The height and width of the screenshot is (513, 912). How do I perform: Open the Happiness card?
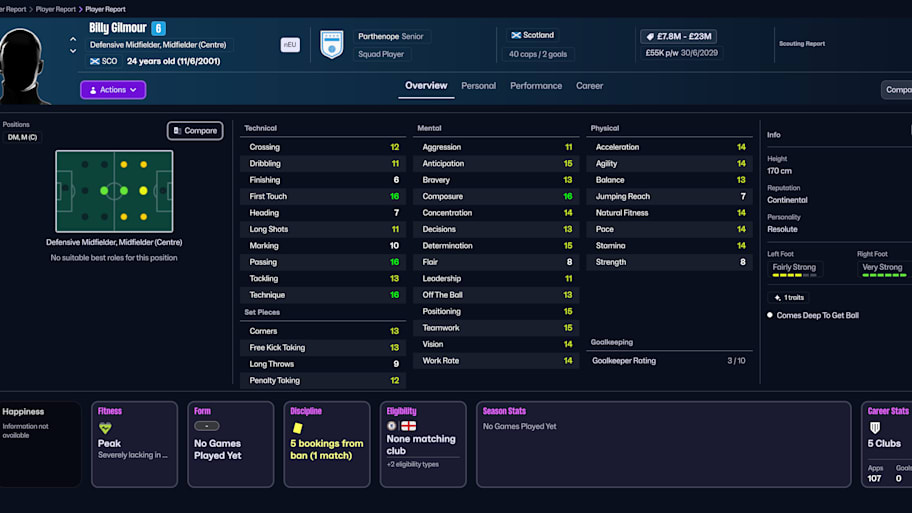point(40,444)
